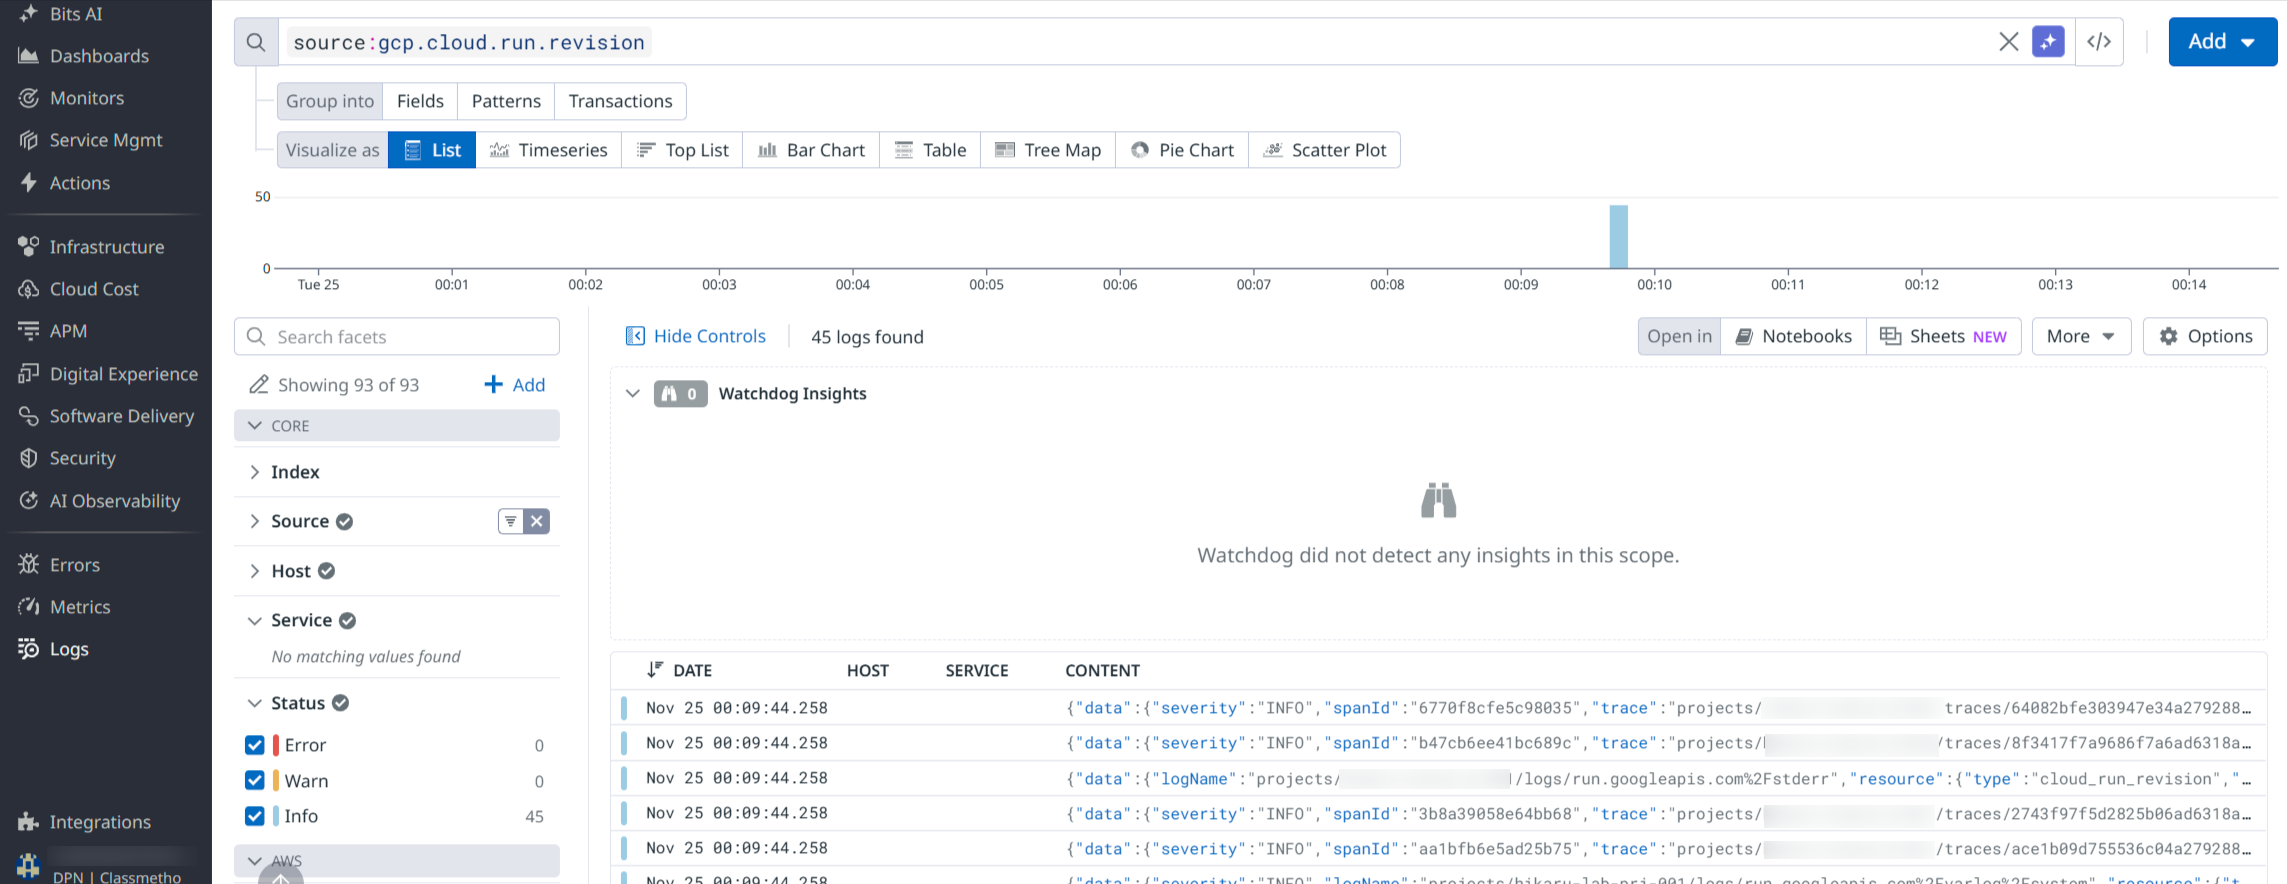Collapse the Watchdog Insights section
This screenshot has height=884, width=2287.
click(632, 394)
